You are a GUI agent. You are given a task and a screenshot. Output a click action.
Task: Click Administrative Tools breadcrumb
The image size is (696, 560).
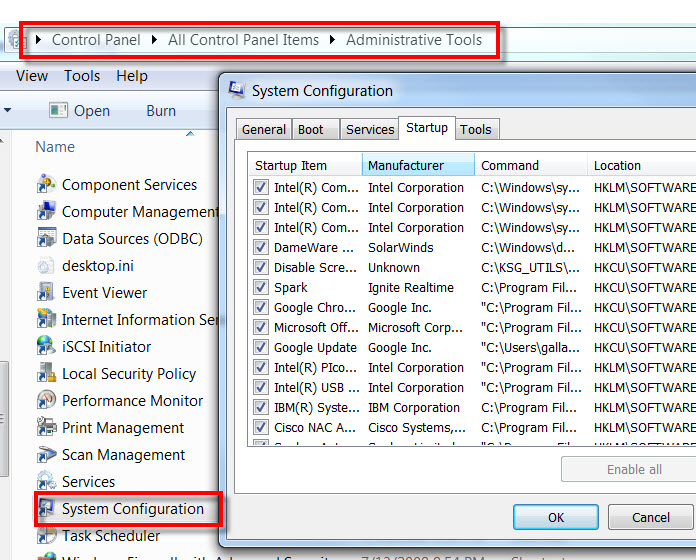click(414, 39)
